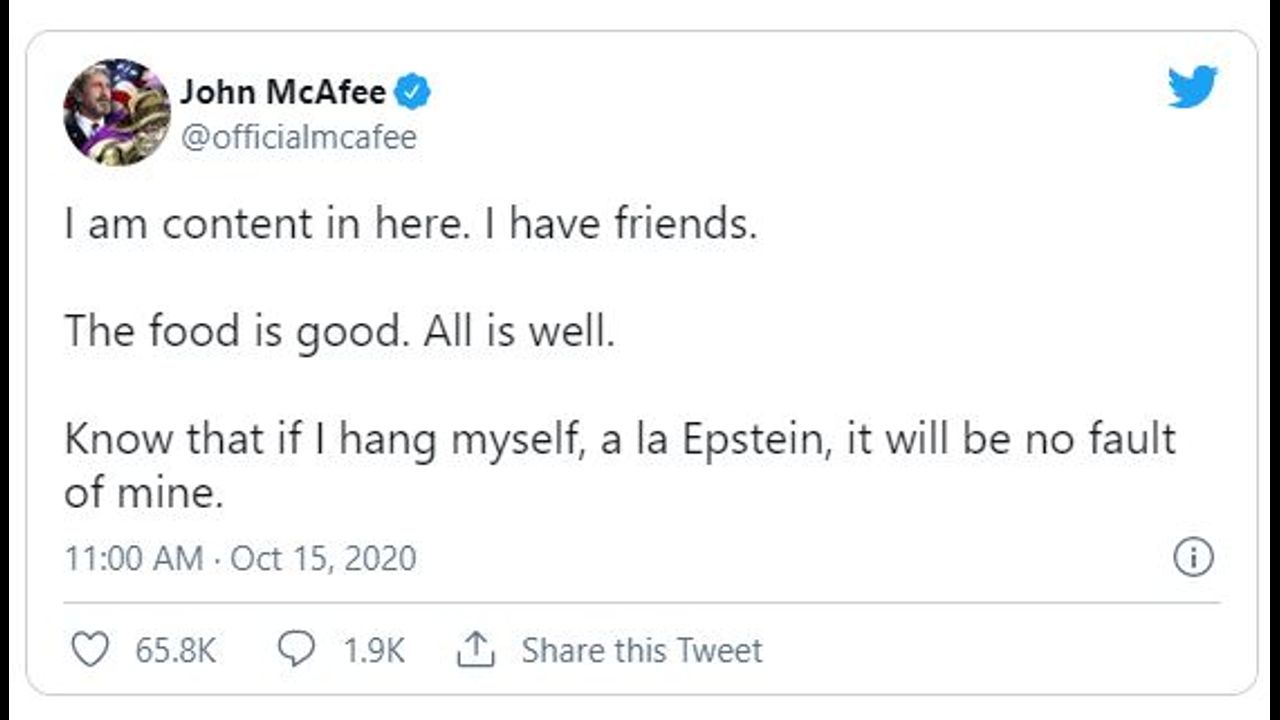Click the line "The food is good."
This screenshot has width=1280, height=720.
point(237,332)
